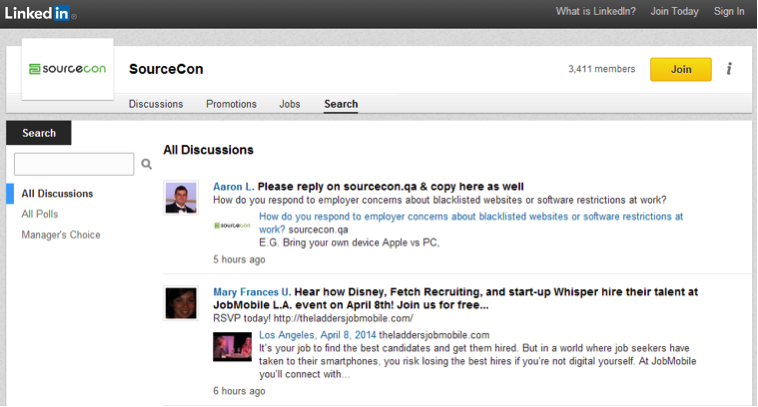Select the Search tab
This screenshot has height=407, width=758.
341,104
